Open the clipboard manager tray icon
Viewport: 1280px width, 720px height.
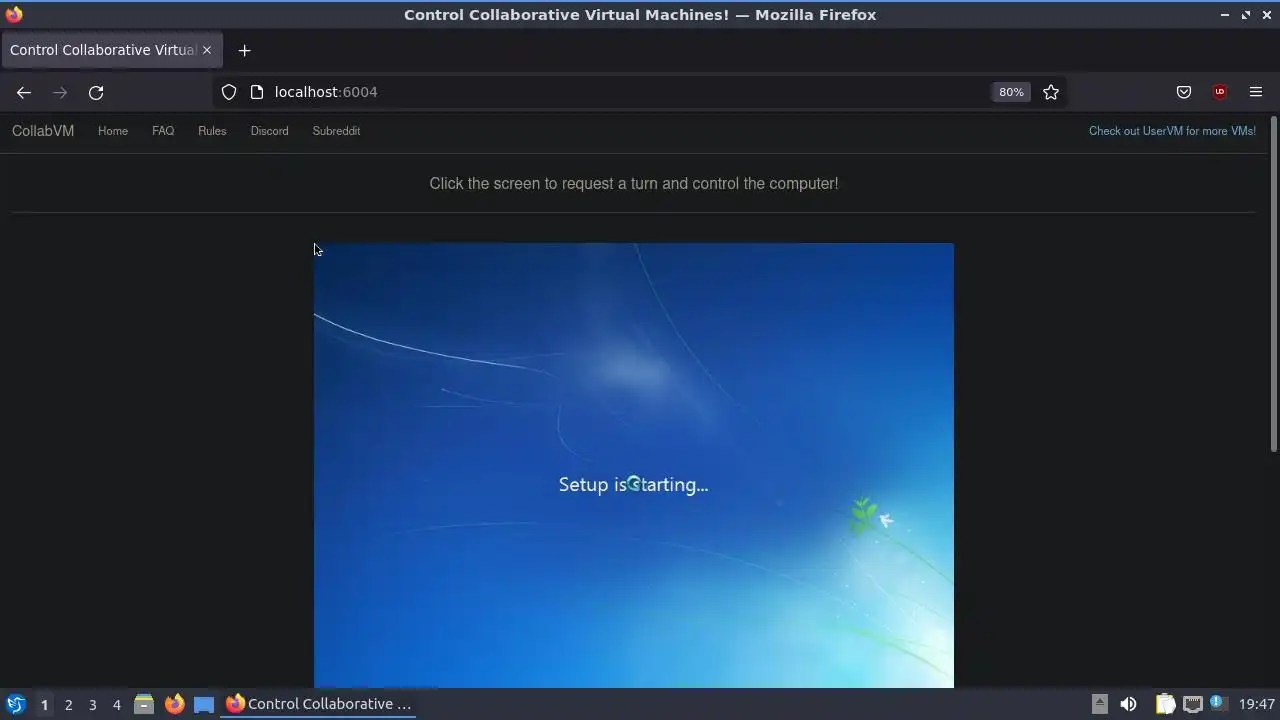click(x=1166, y=704)
